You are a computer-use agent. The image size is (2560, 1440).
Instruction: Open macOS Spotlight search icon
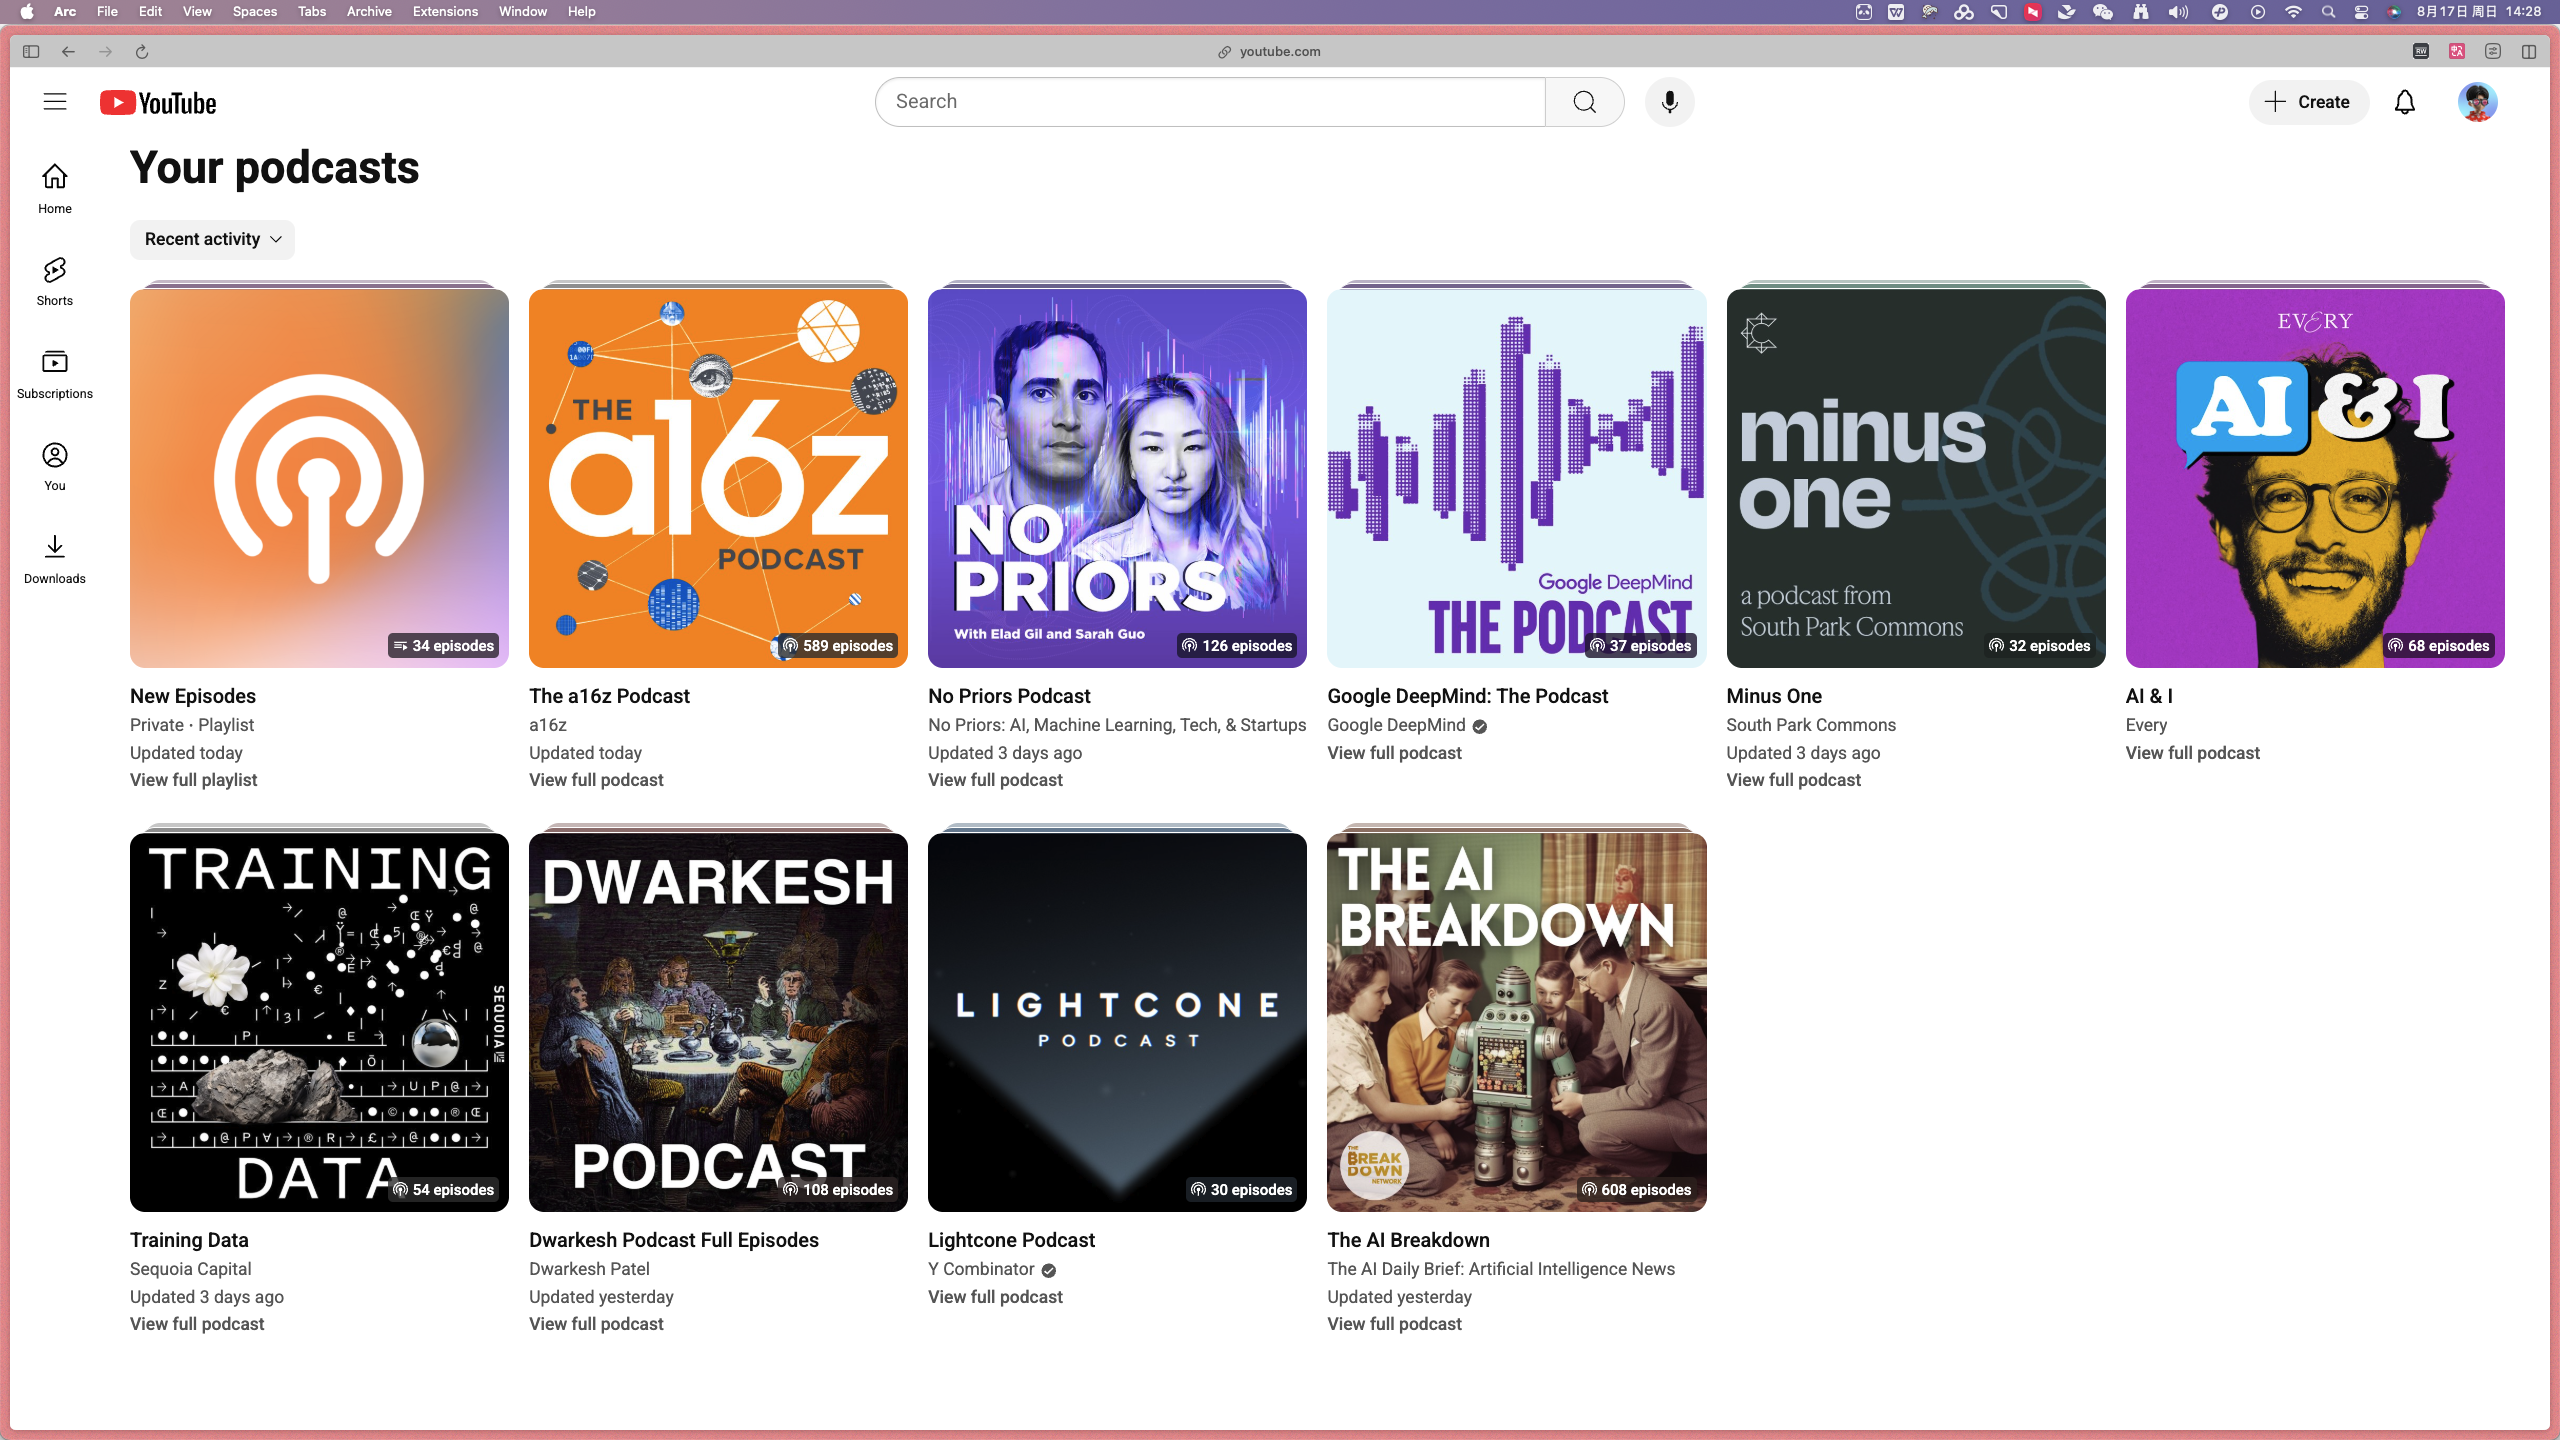pyautogui.click(x=2328, y=12)
